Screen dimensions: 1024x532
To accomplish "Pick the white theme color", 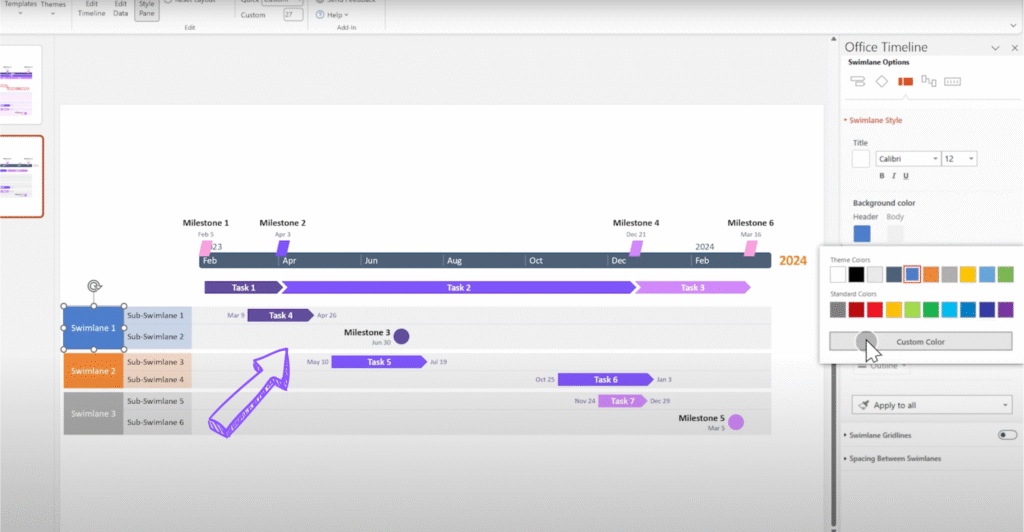I will (838, 274).
